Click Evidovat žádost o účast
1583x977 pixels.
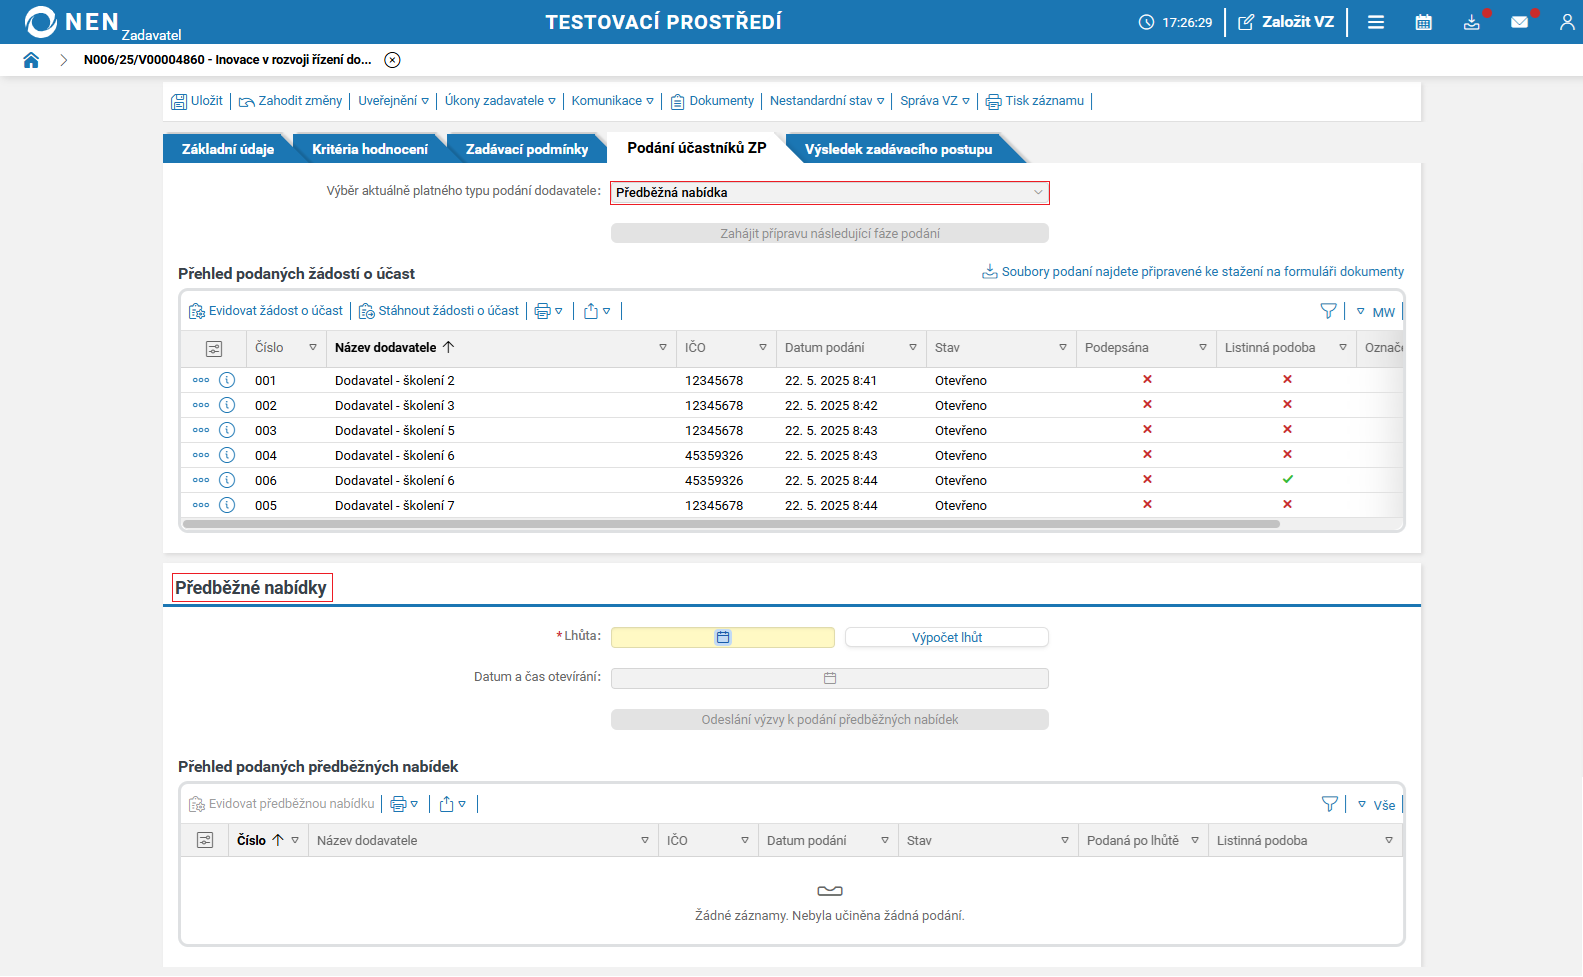pos(266,311)
